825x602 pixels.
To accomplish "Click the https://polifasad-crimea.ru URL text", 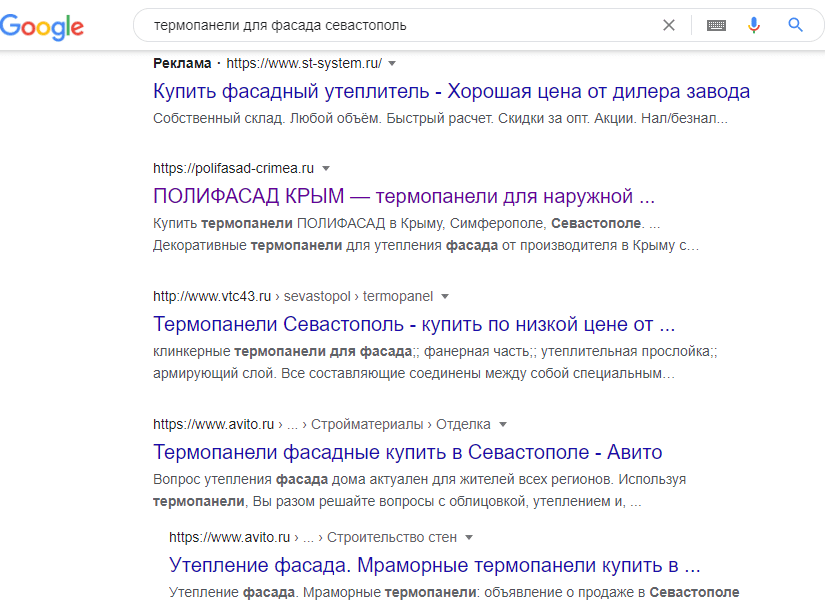I will click(233, 168).
